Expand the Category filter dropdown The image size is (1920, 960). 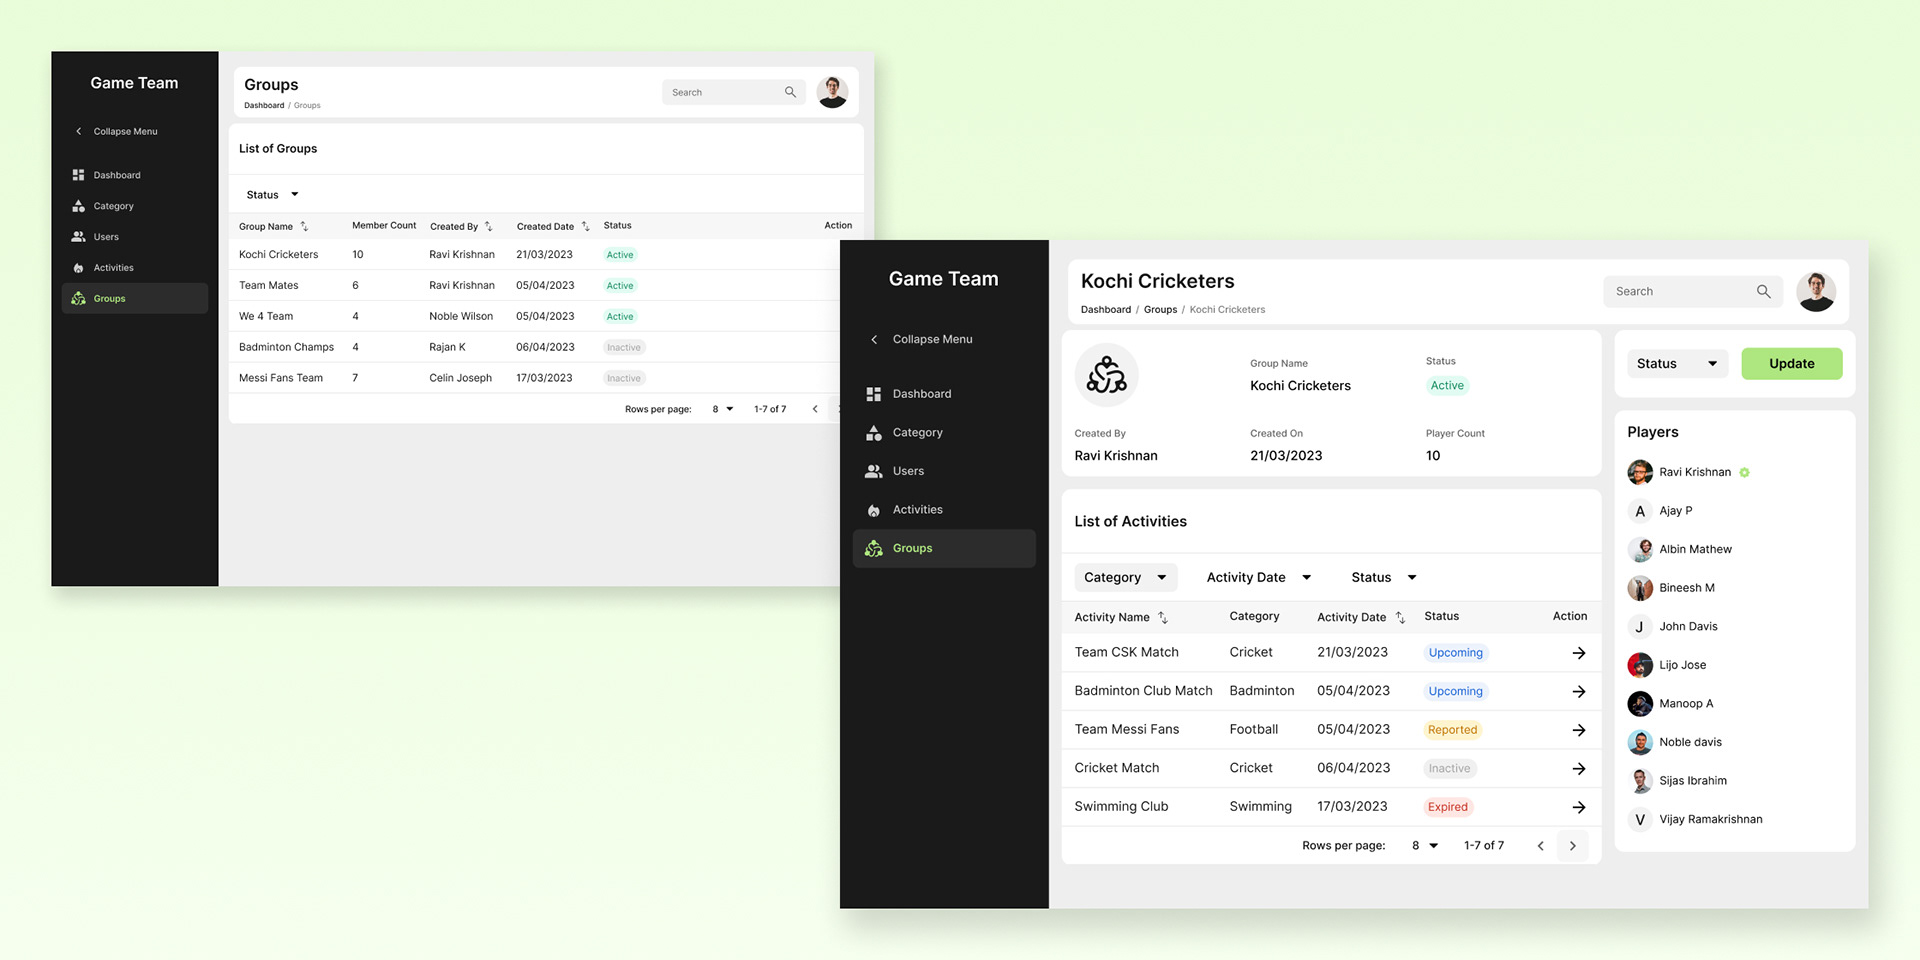point(1126,577)
